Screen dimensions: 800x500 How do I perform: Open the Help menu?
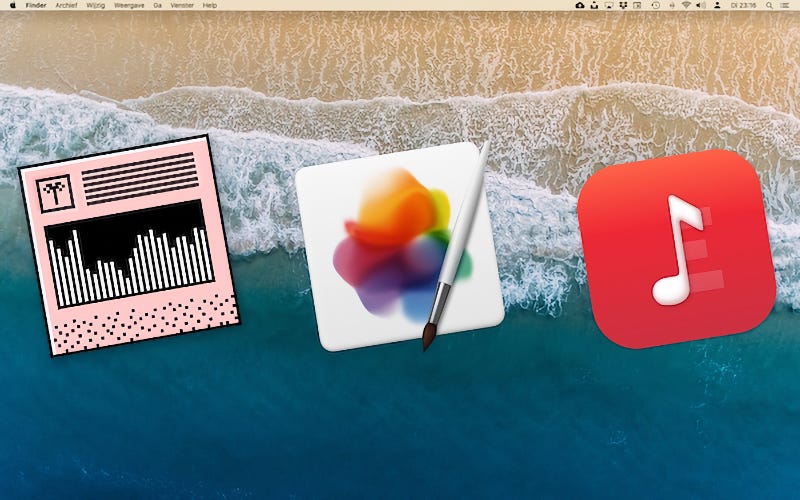pyautogui.click(x=210, y=5)
